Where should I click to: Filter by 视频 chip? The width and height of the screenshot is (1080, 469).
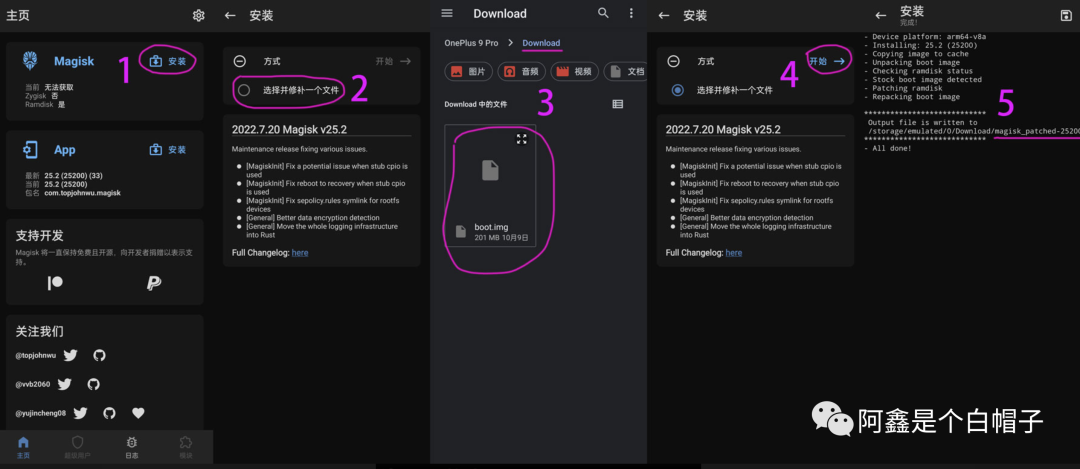click(574, 71)
